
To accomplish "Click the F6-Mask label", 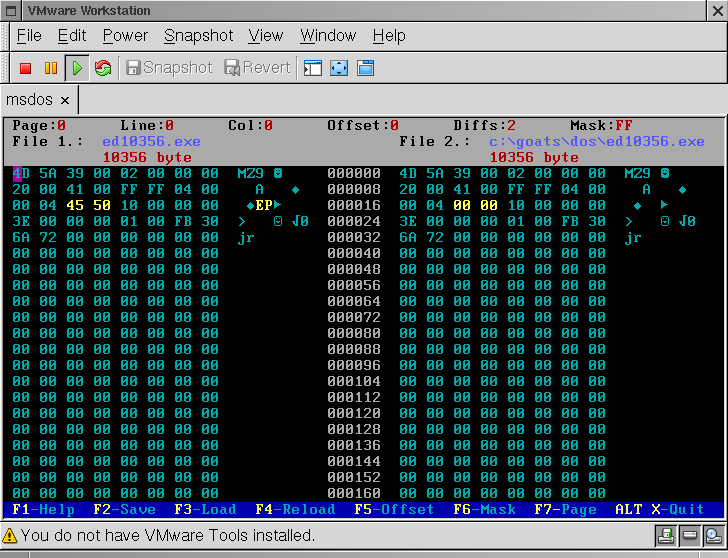I will (484, 510).
